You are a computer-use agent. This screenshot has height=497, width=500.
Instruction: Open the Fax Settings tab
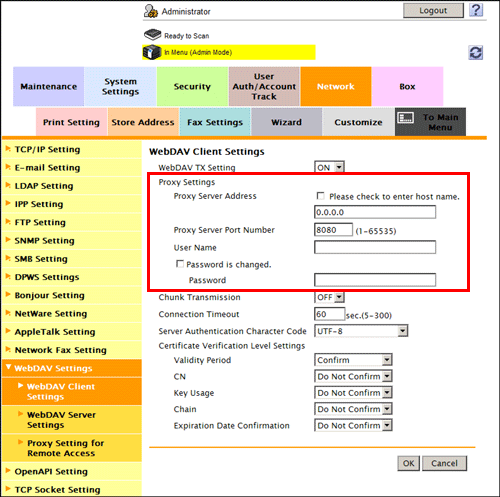pos(215,122)
